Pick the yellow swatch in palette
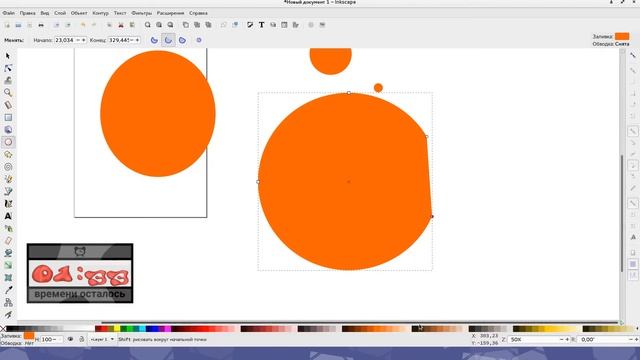640x360 pixels. pos(117,328)
